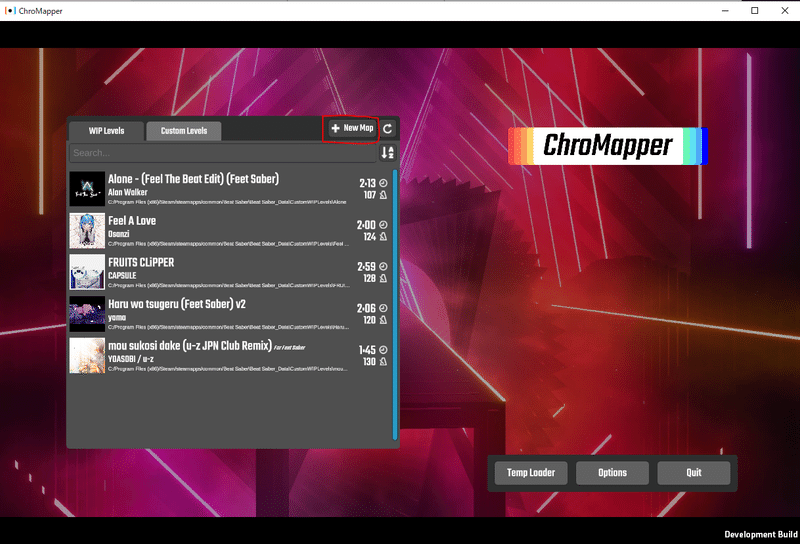The width and height of the screenshot is (800, 544).
Task: Click the clock icon beside 2:59
Action: pyautogui.click(x=383, y=266)
